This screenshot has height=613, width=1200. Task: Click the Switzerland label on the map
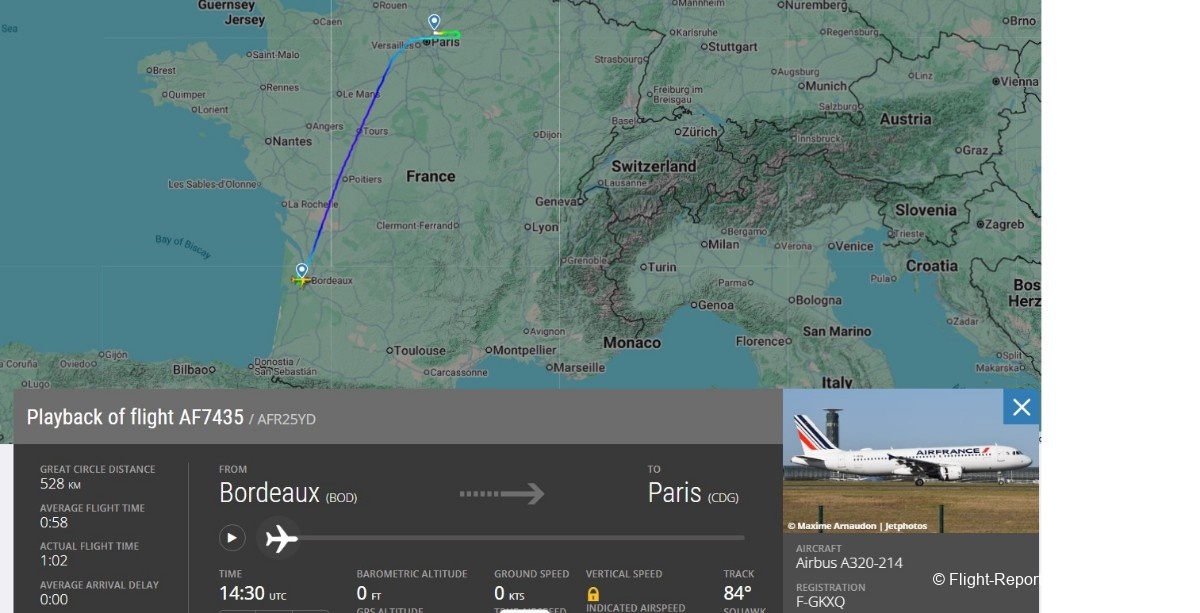click(654, 166)
